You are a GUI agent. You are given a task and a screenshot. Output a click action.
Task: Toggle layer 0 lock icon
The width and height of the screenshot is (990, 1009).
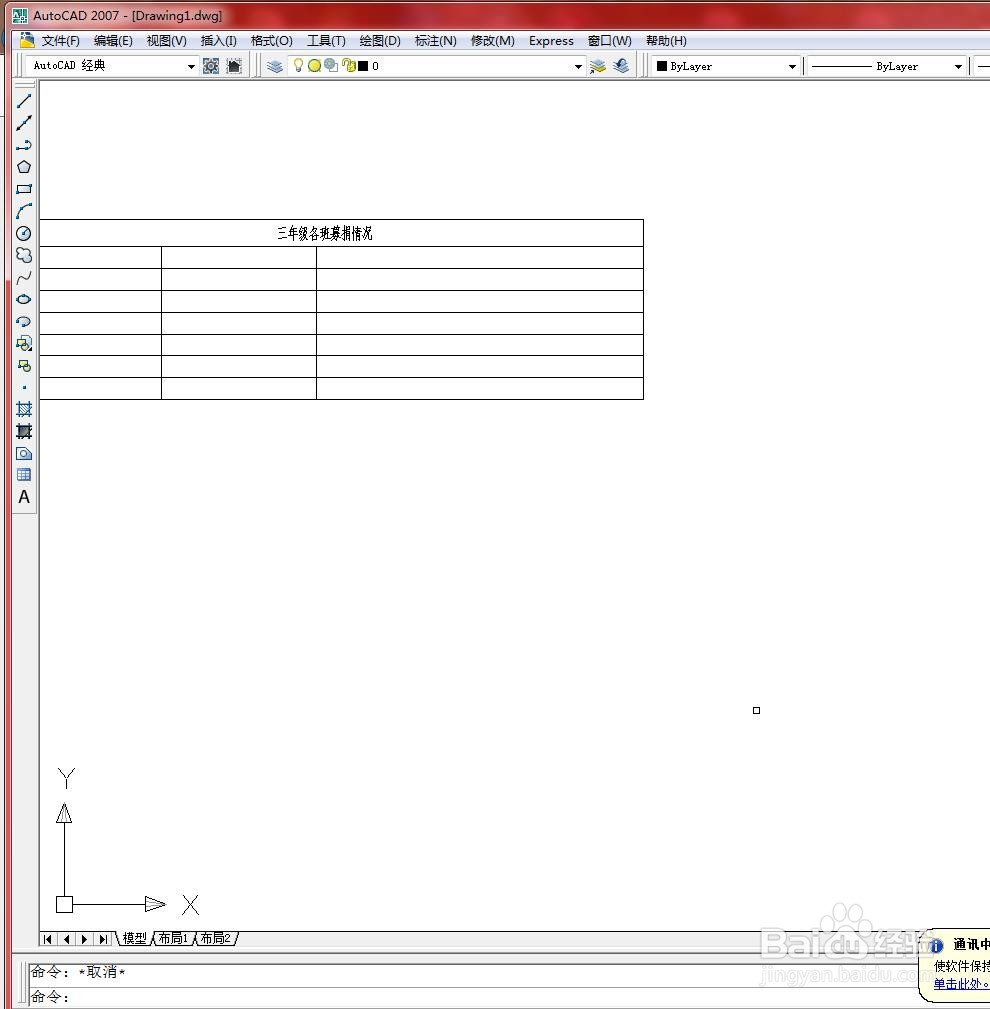(348, 65)
